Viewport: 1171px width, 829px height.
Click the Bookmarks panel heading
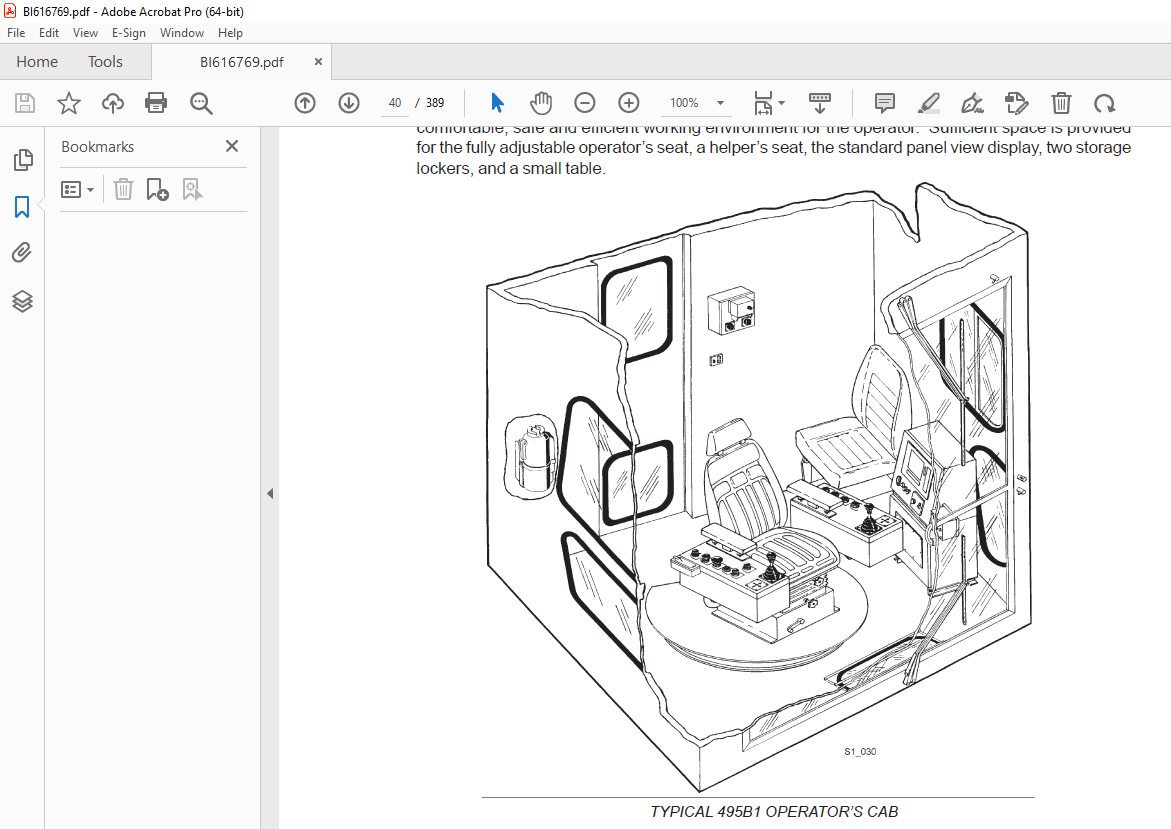98,146
